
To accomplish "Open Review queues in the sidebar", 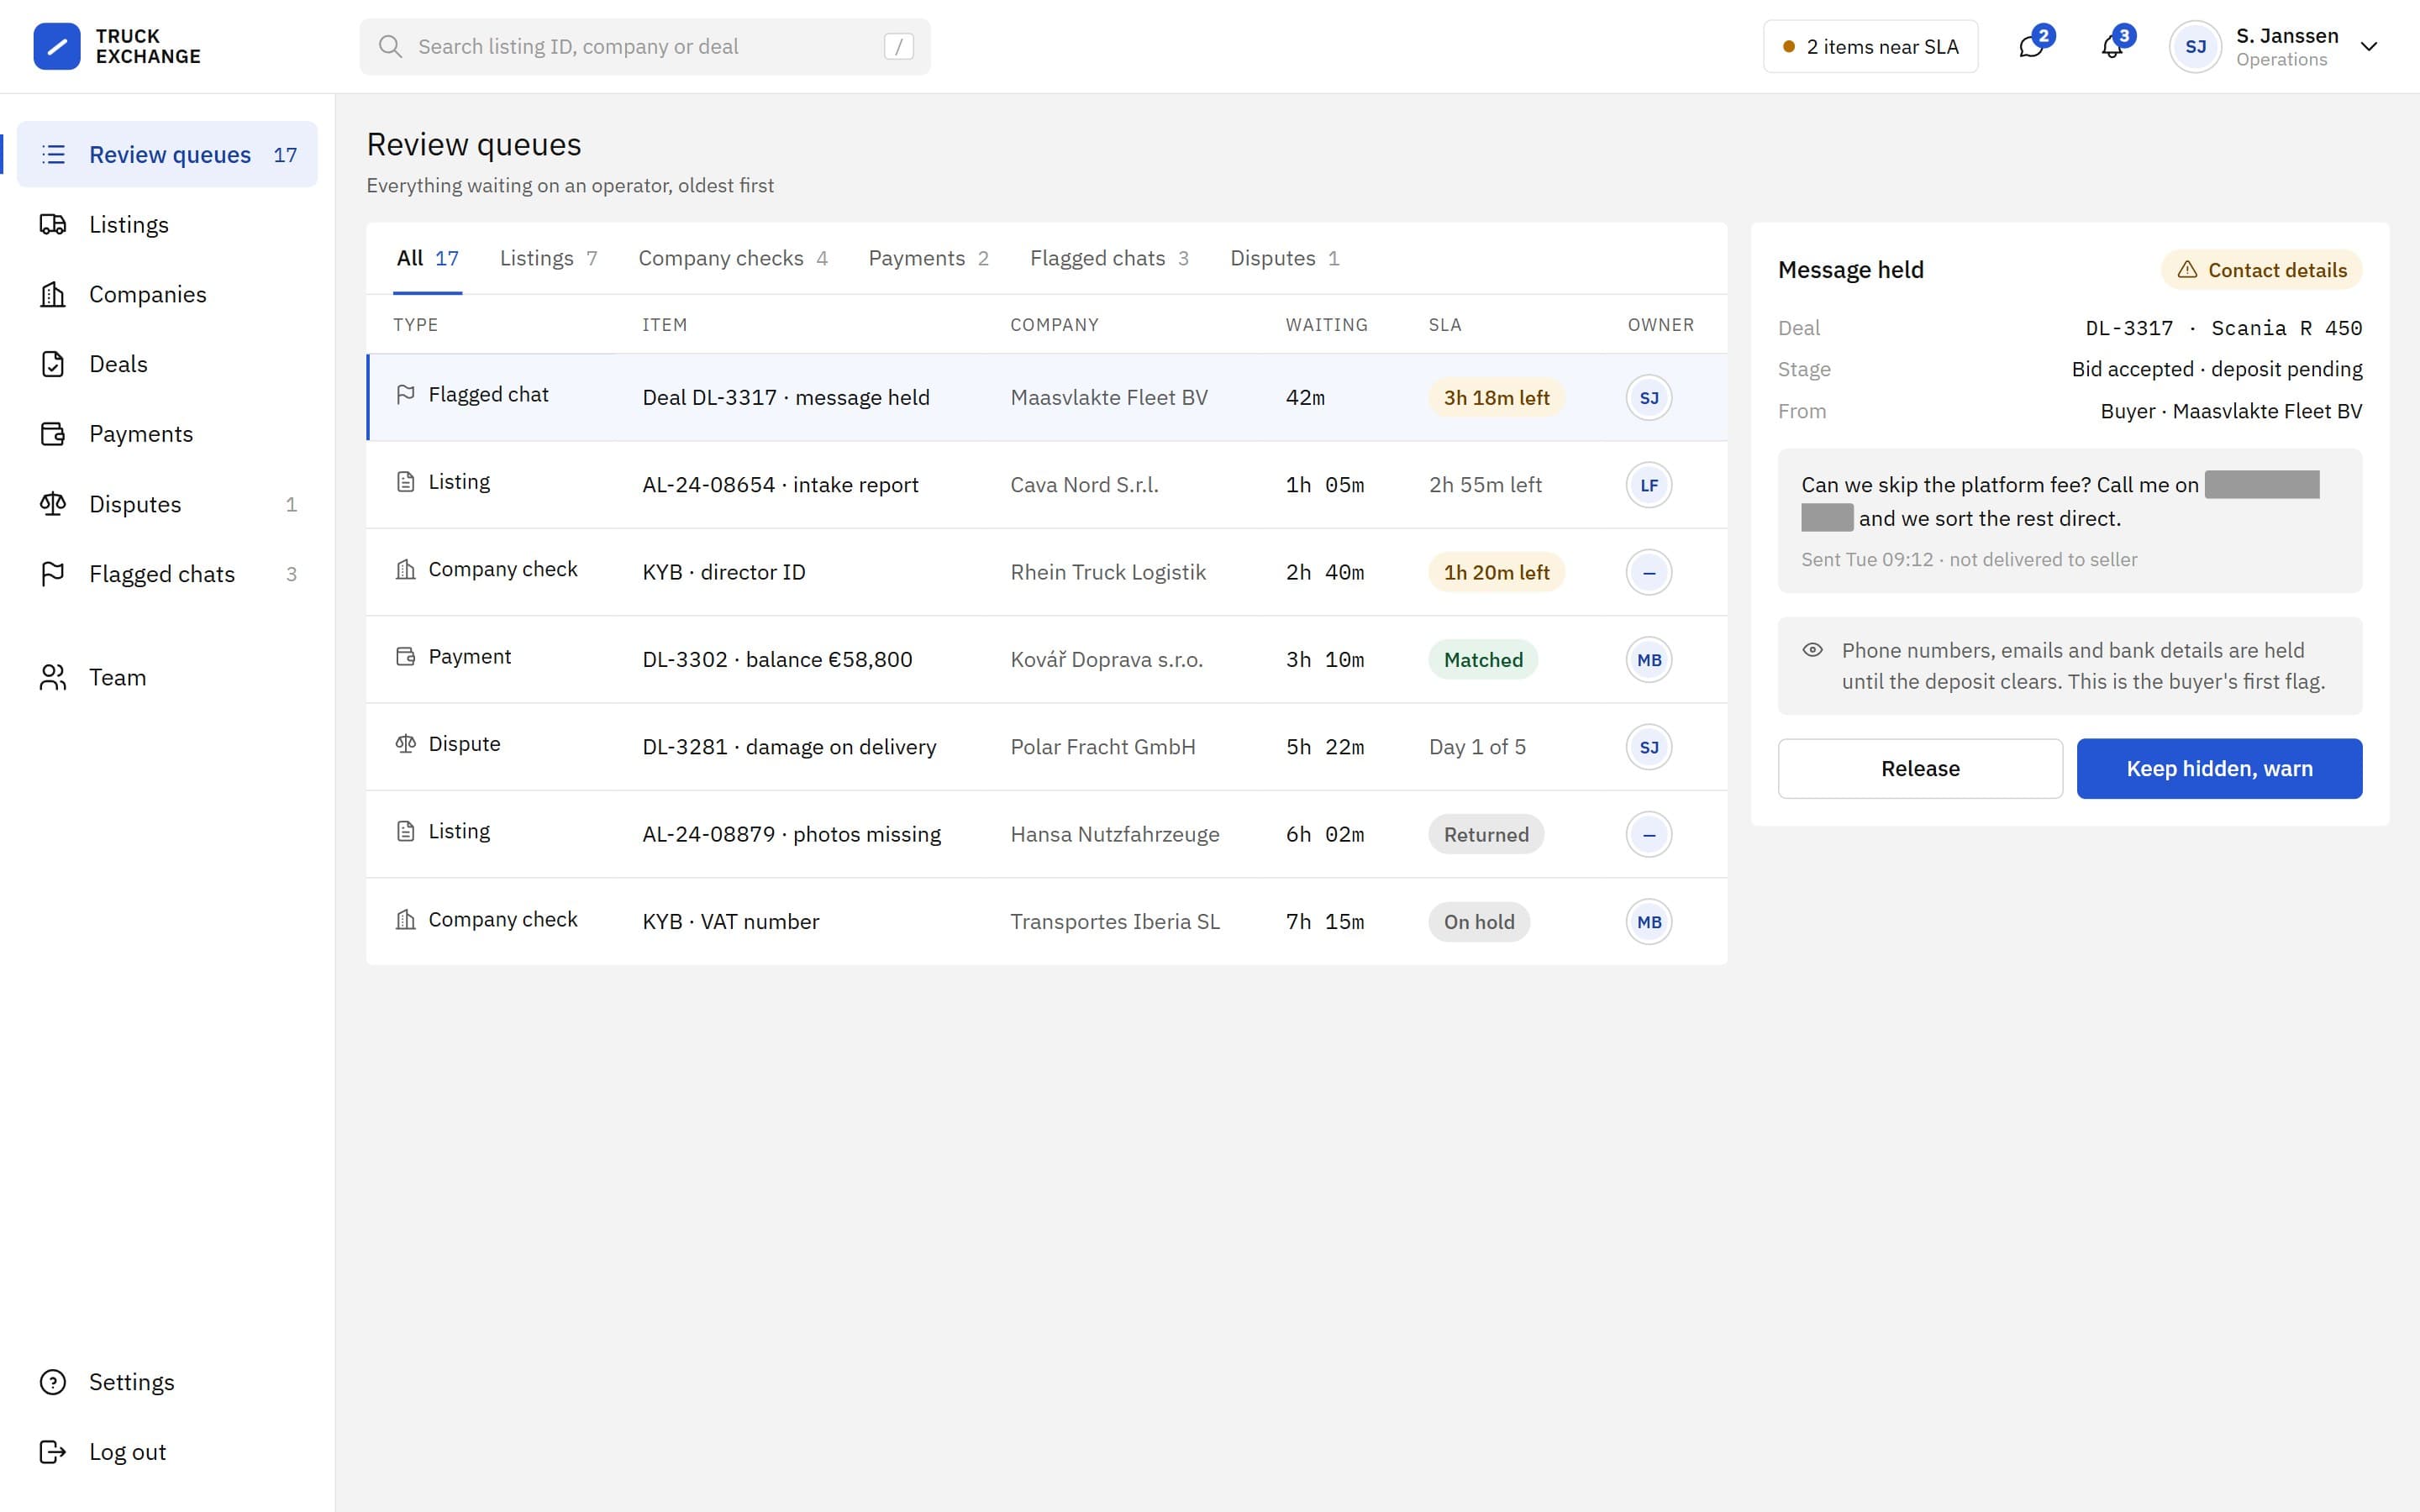I will click(x=168, y=154).
